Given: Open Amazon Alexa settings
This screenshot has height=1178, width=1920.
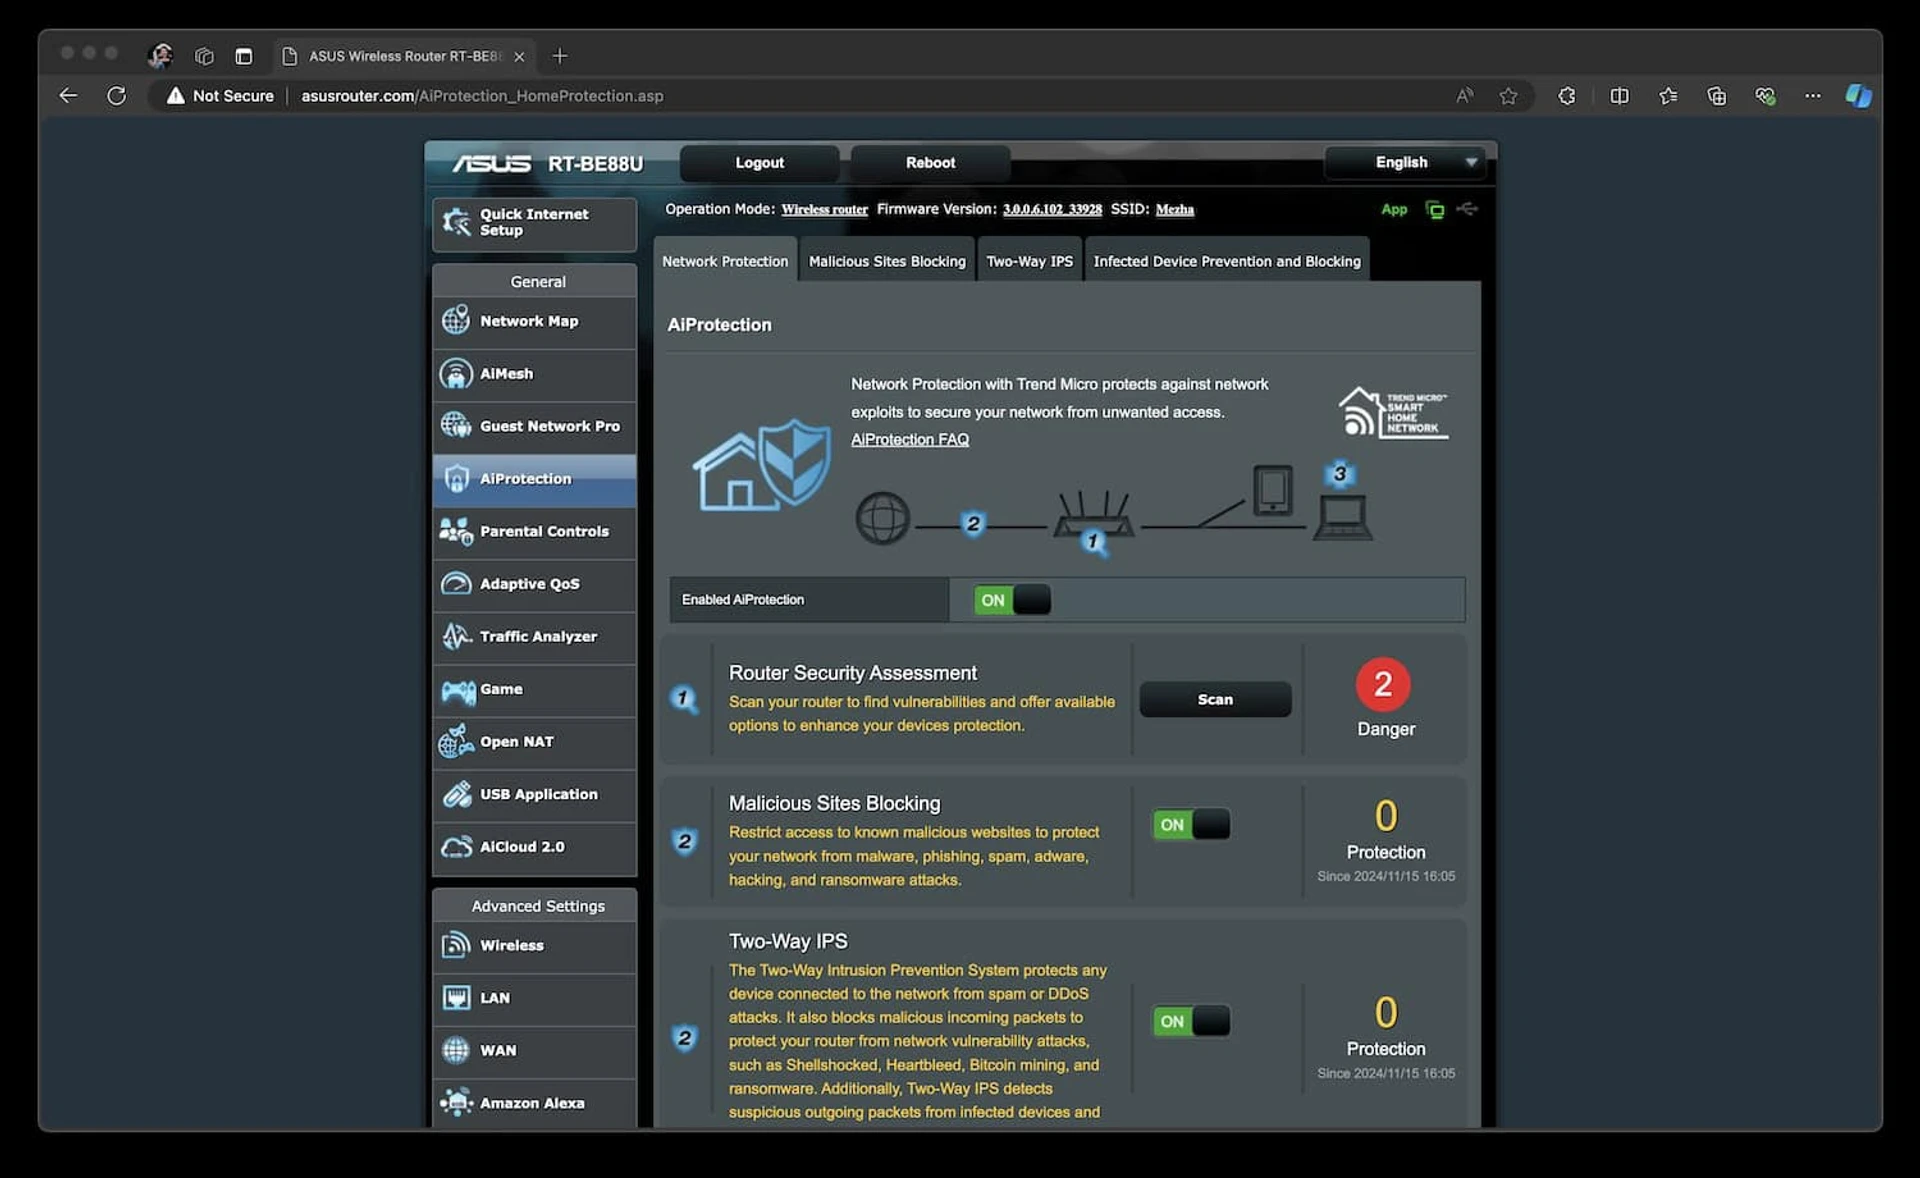Looking at the screenshot, I should (x=534, y=1103).
